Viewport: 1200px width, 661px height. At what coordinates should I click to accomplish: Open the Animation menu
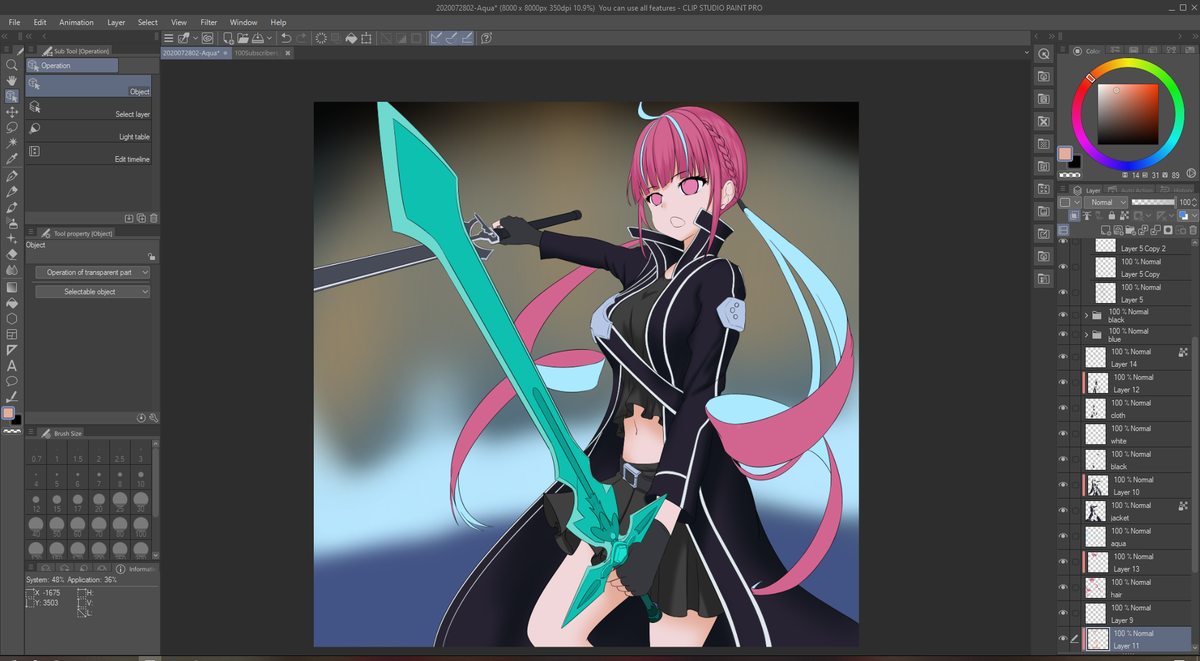pos(76,22)
